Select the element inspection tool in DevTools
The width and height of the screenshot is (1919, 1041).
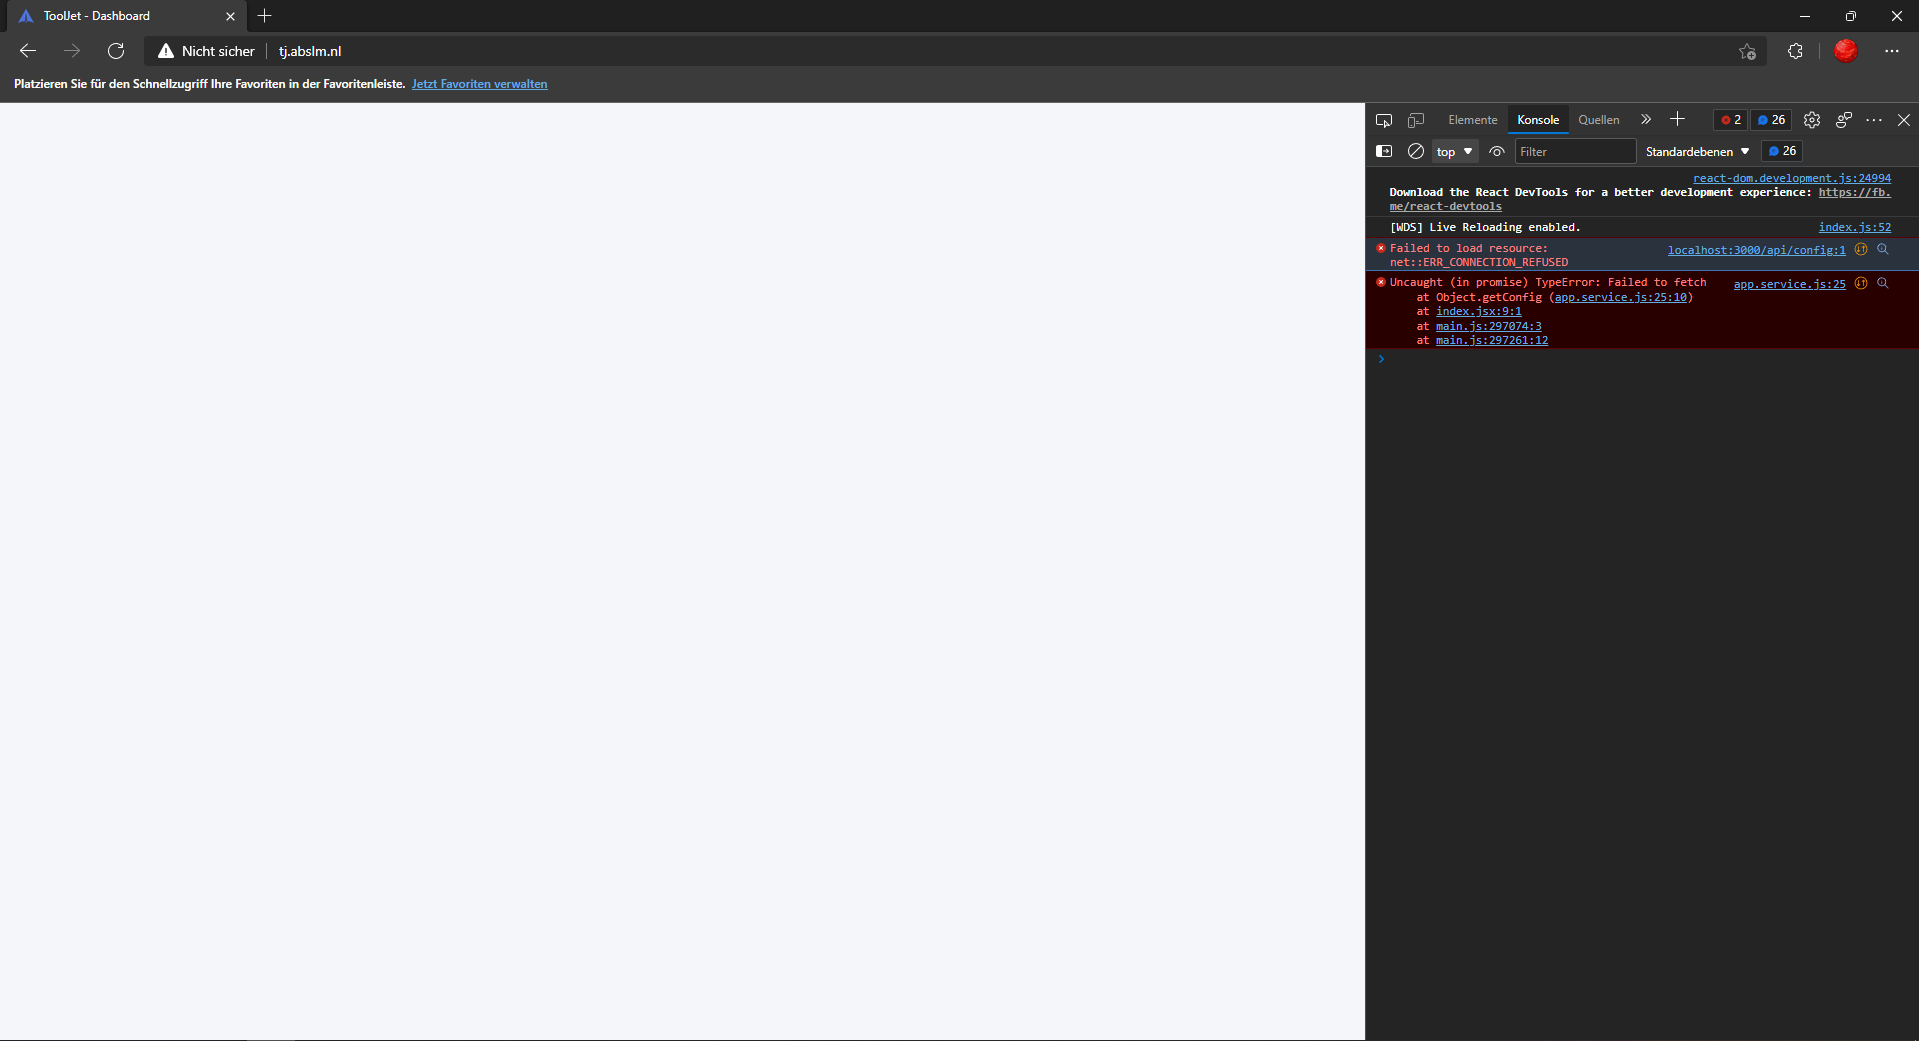coord(1384,119)
